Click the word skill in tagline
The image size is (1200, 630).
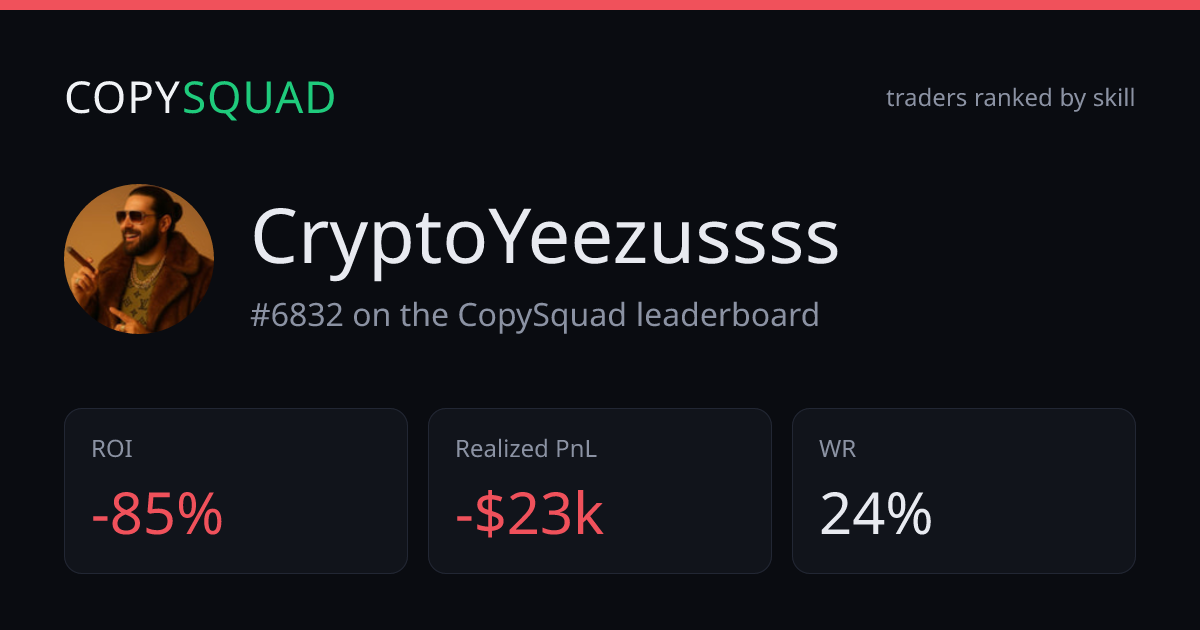coord(1114,98)
